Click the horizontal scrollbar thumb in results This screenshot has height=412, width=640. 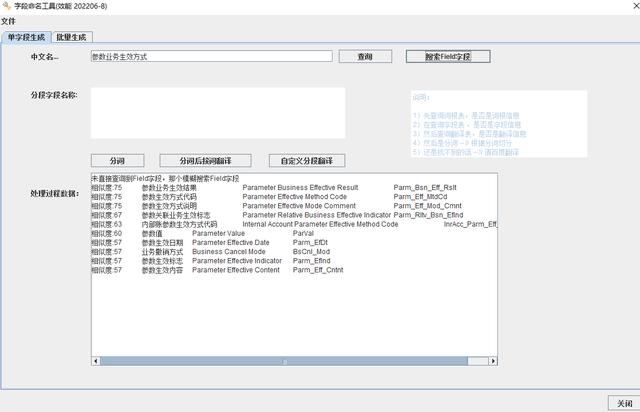click(x=287, y=362)
